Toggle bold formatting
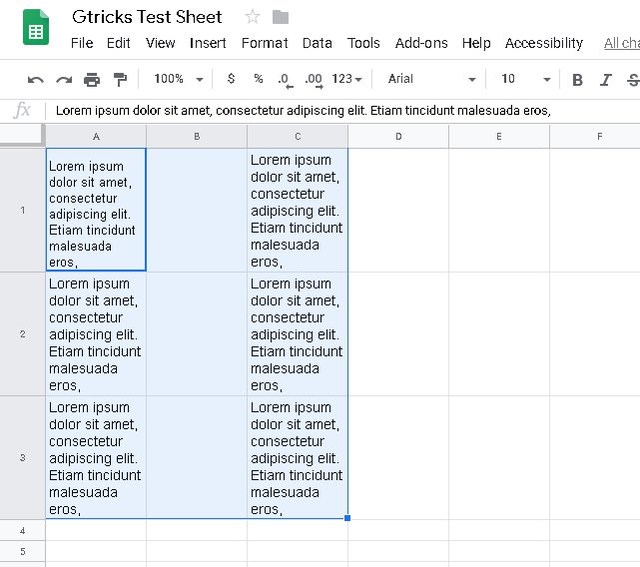 pos(577,79)
